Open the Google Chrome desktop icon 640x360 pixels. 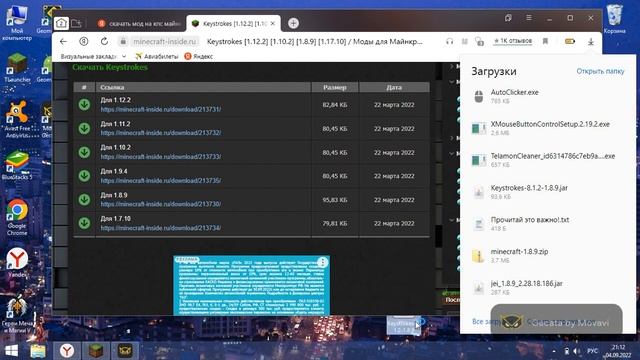pos(17,217)
